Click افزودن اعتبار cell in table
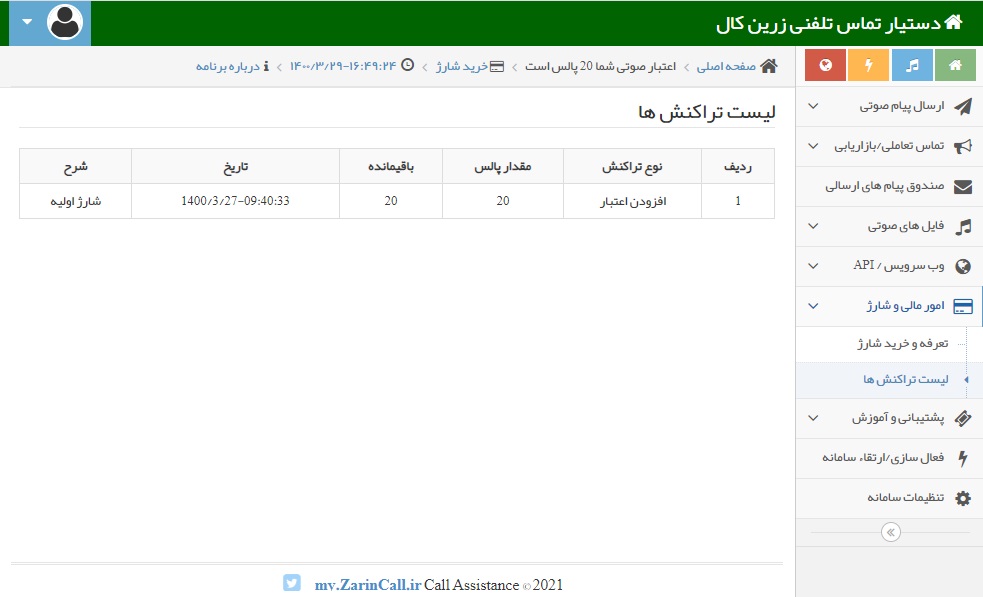The width and height of the screenshot is (983, 597). point(632,201)
